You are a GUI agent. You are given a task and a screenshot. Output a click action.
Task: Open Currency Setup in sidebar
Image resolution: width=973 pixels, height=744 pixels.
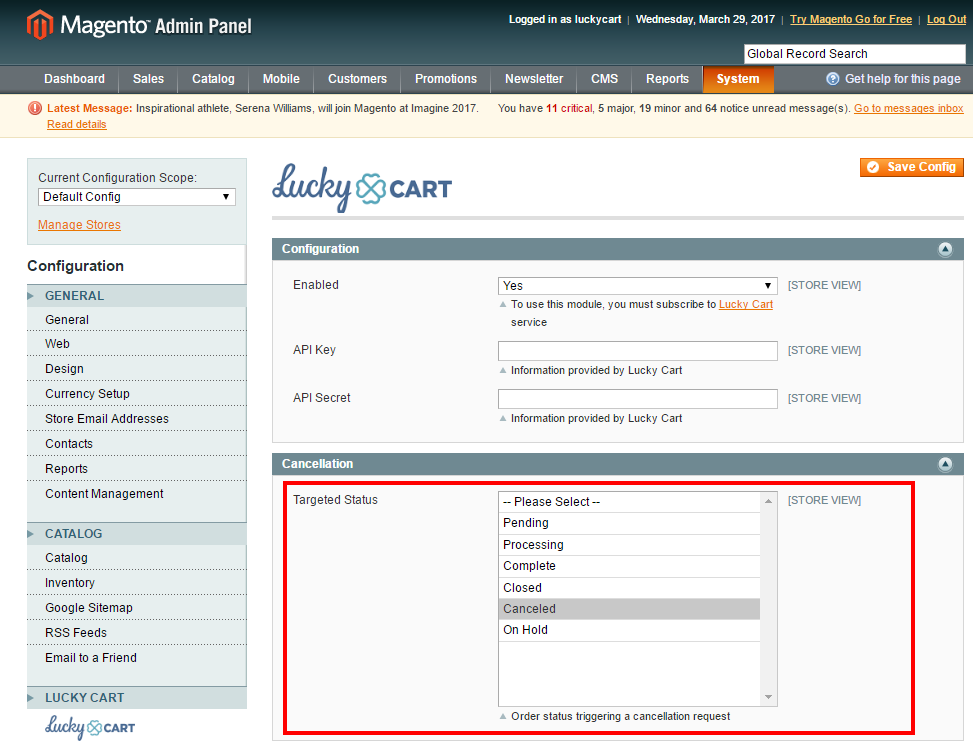(87, 394)
